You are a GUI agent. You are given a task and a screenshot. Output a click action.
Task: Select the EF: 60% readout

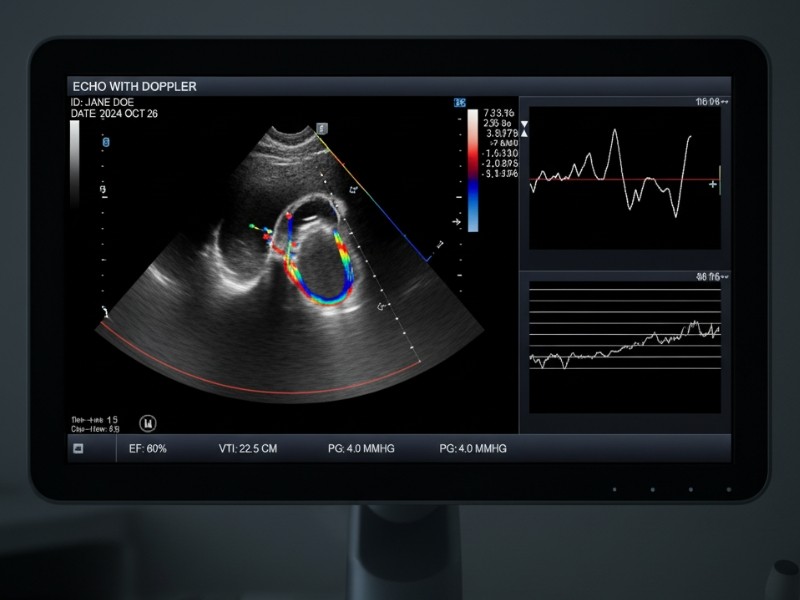click(148, 449)
